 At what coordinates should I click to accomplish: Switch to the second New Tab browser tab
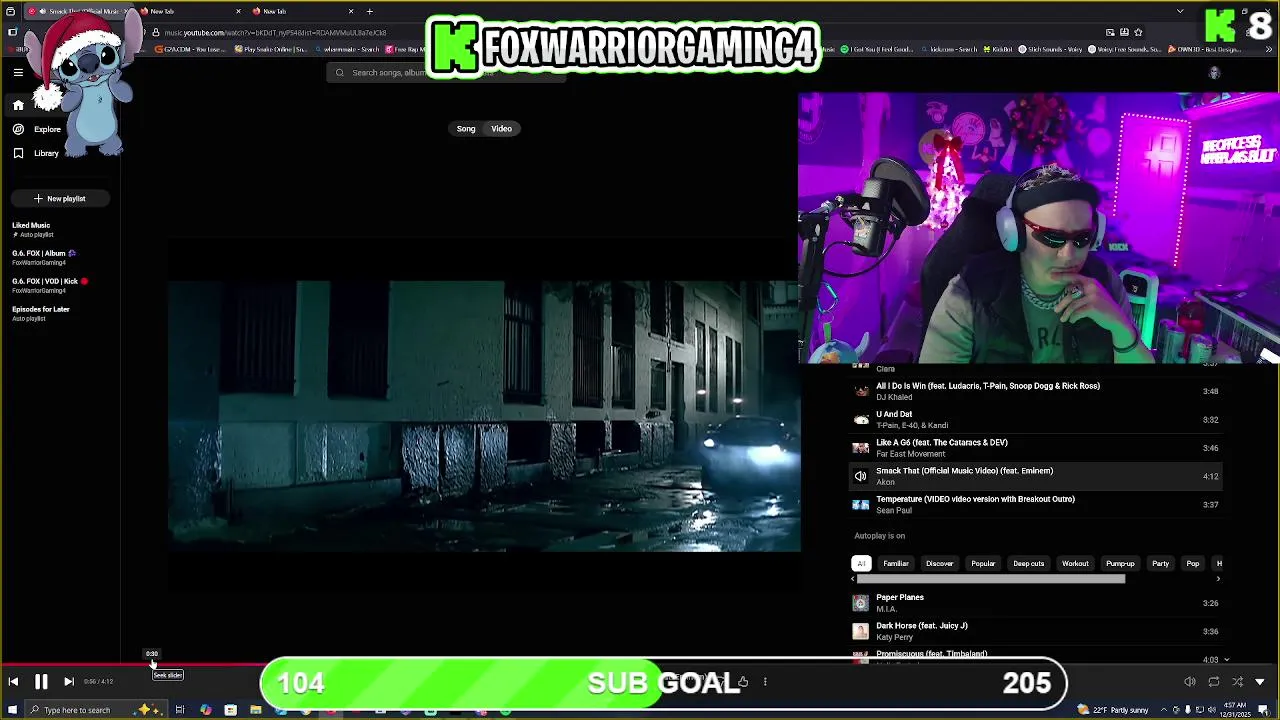click(x=190, y=11)
